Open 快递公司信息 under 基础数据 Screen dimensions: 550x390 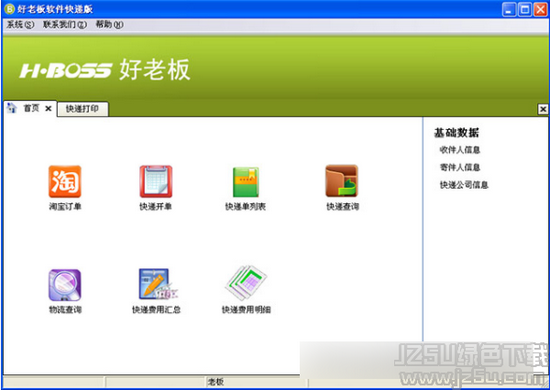tap(464, 185)
